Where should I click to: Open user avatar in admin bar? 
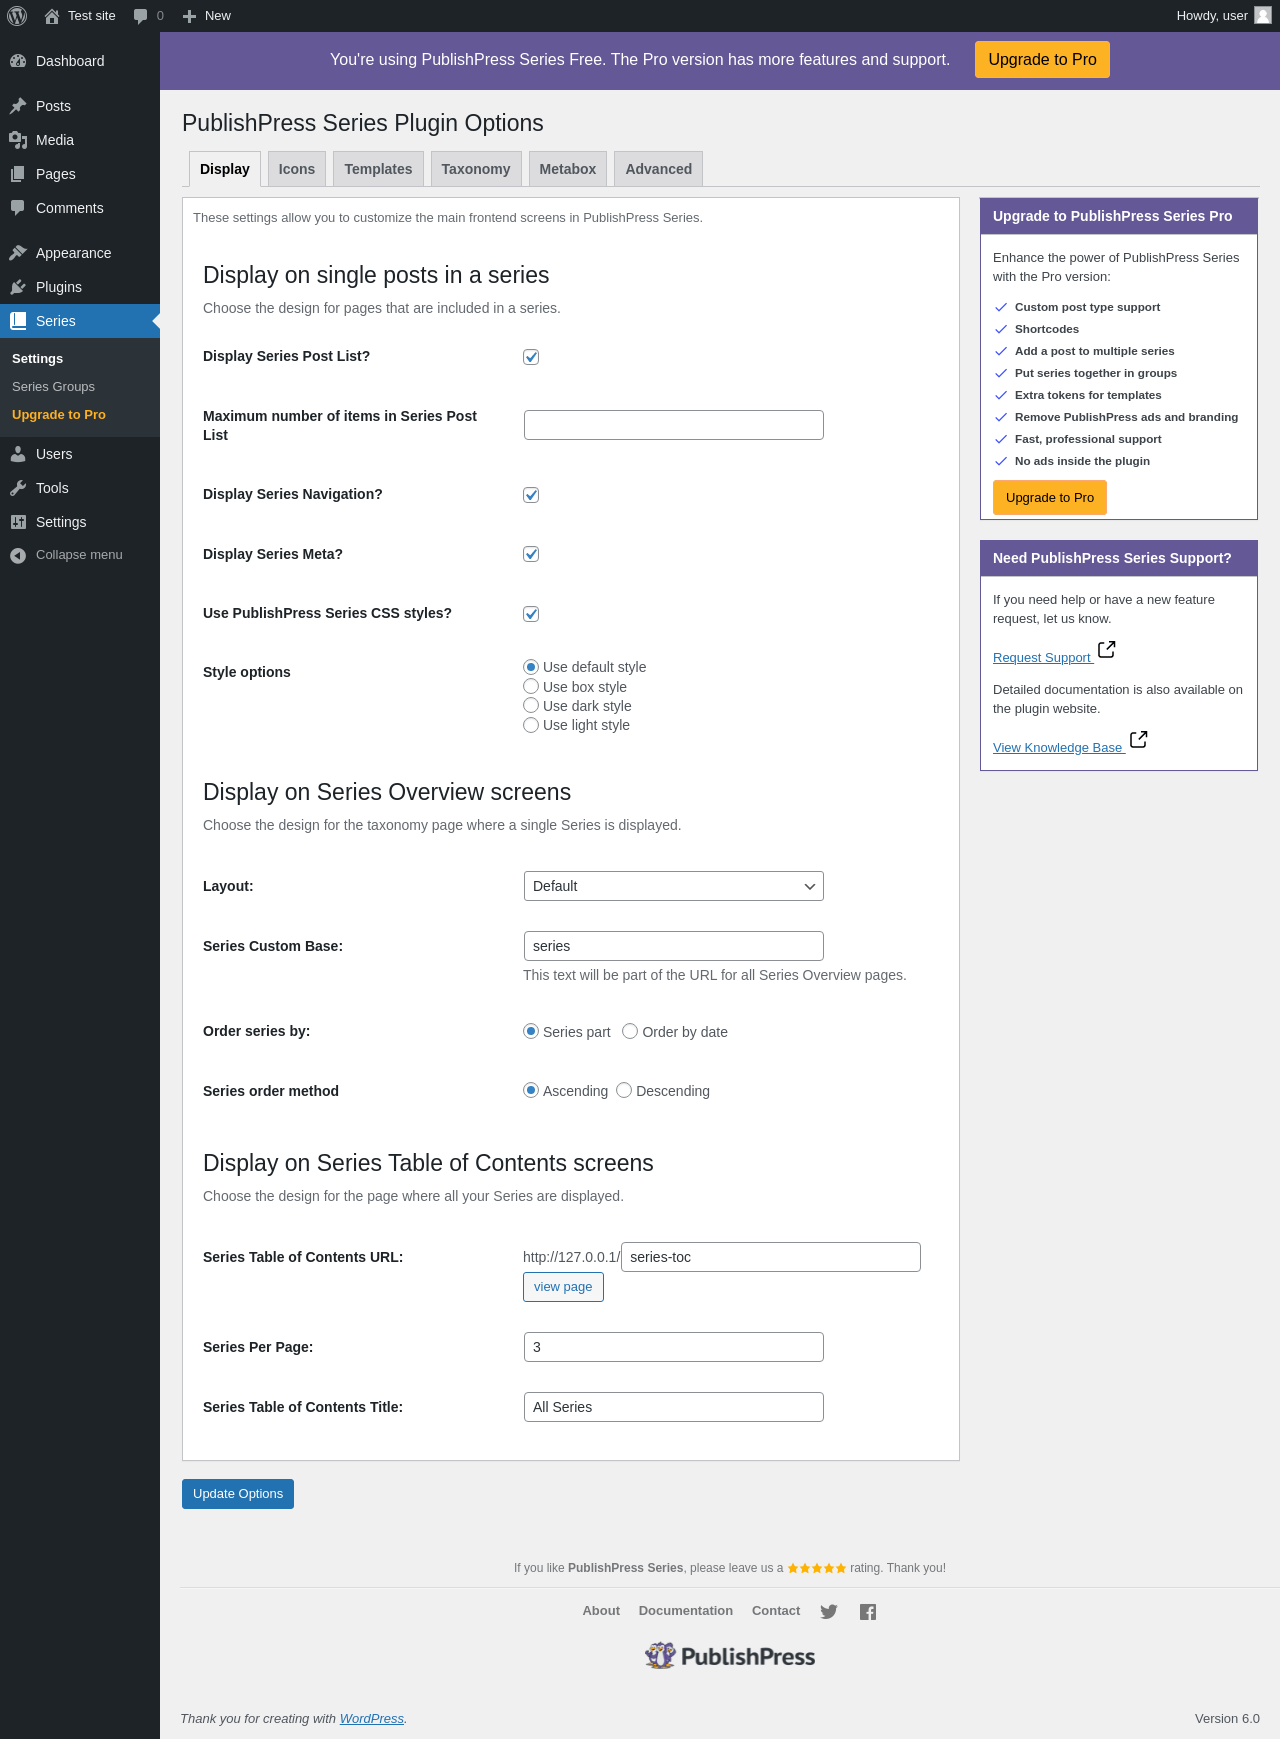(x=1263, y=16)
